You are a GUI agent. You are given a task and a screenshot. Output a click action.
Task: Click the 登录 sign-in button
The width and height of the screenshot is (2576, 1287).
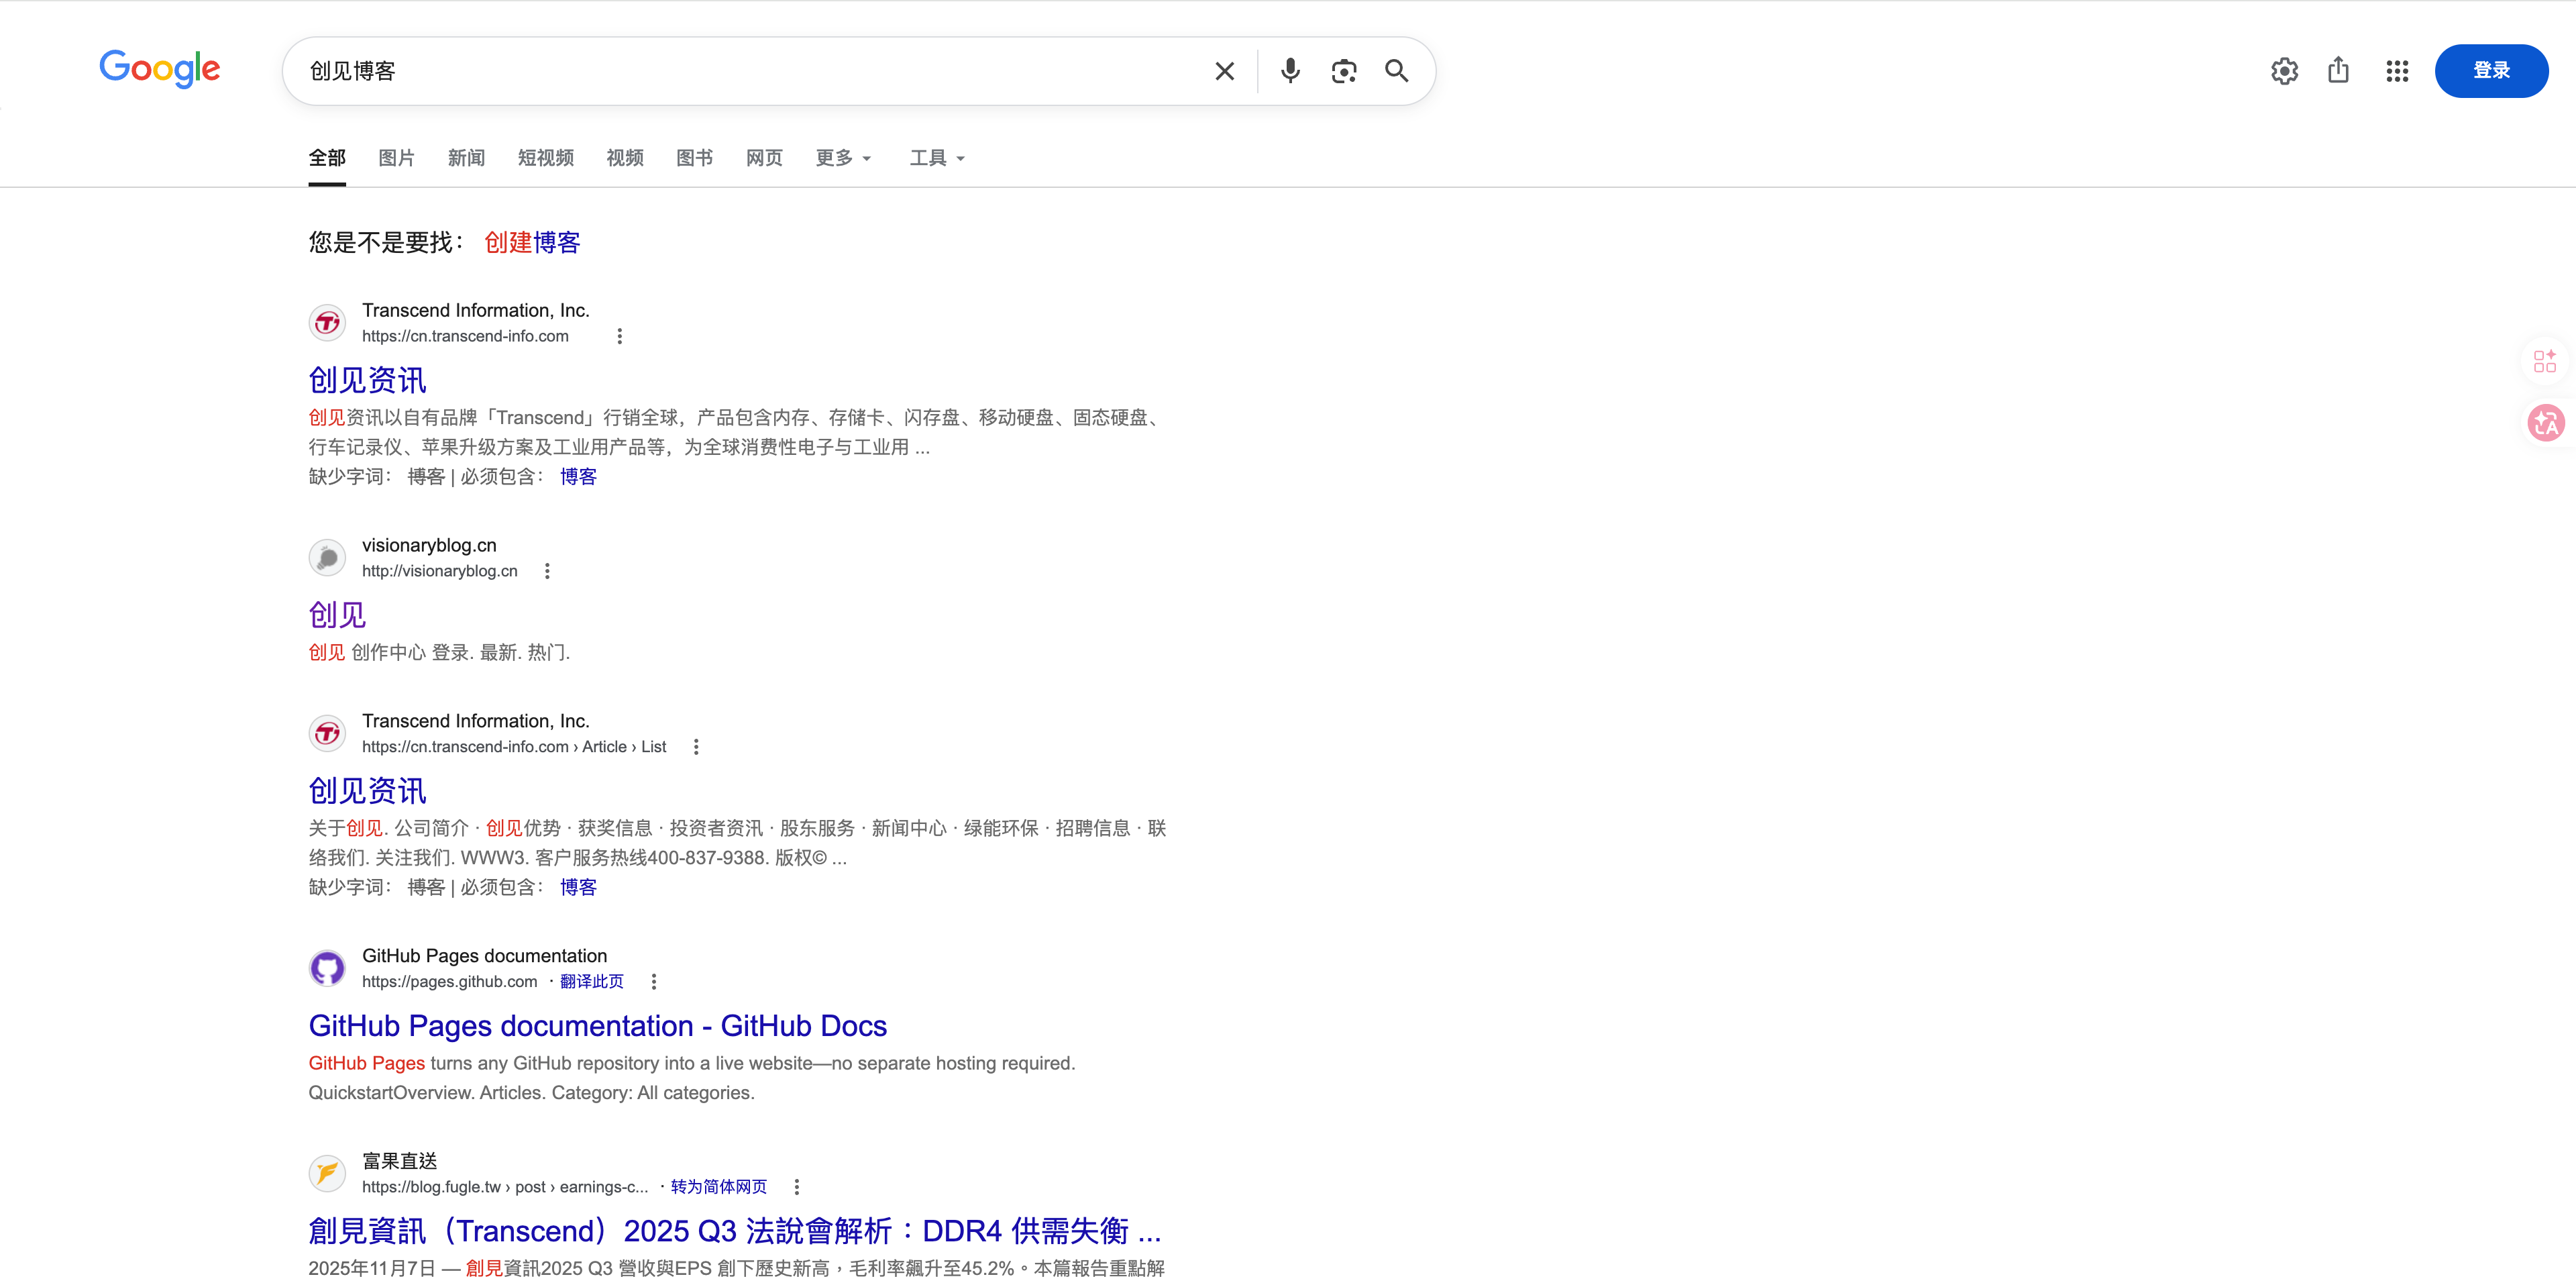click(2491, 71)
